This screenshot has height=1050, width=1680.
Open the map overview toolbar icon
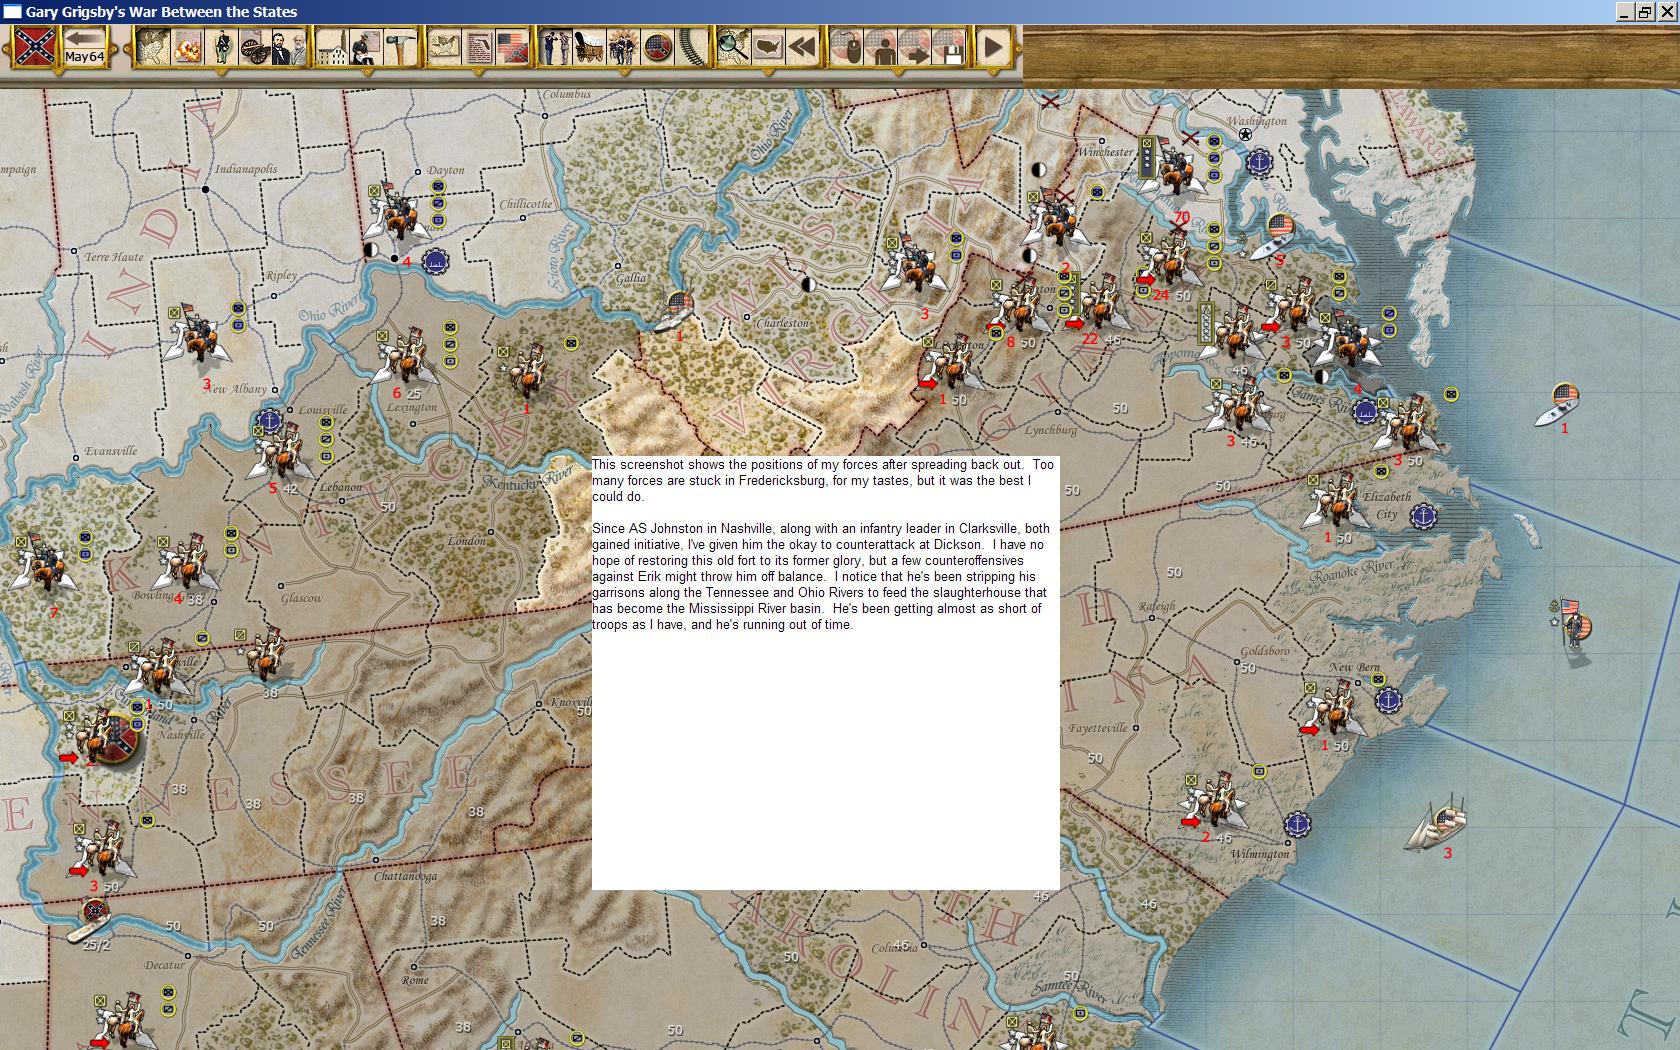(x=151, y=46)
